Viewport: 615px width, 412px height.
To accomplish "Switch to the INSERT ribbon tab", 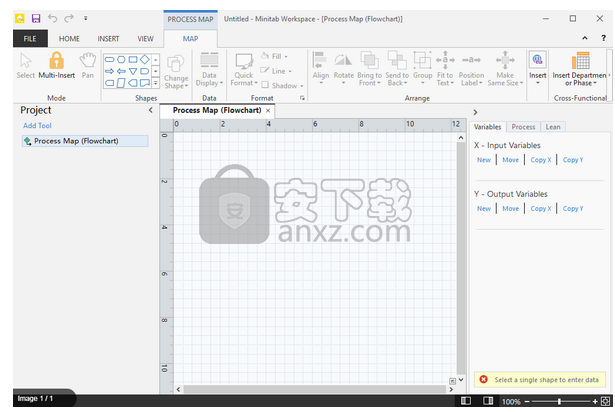I will (108, 38).
